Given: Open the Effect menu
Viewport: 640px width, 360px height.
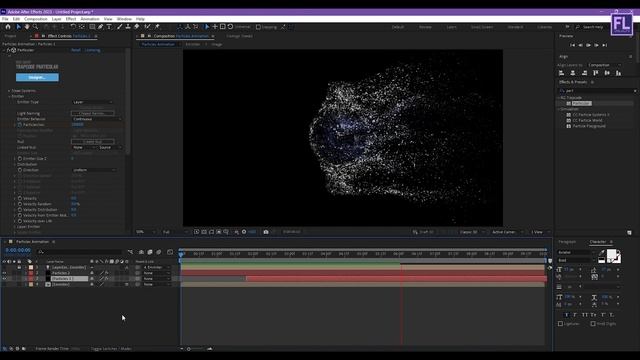Looking at the screenshot, I should [x=71, y=19].
